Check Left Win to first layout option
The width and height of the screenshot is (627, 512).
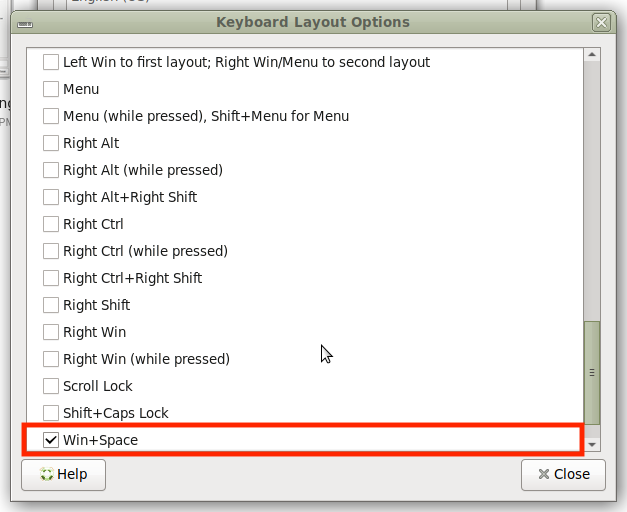pyautogui.click(x=51, y=62)
